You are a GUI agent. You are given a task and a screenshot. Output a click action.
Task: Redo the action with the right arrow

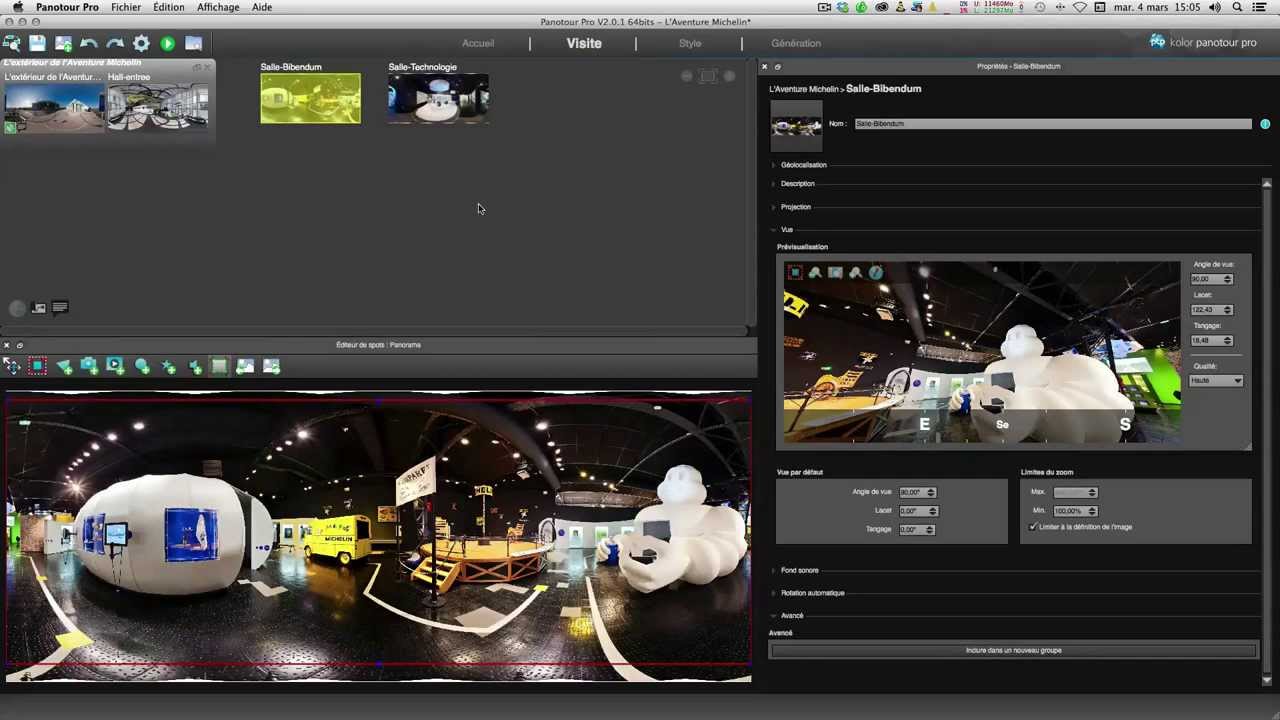click(x=115, y=43)
